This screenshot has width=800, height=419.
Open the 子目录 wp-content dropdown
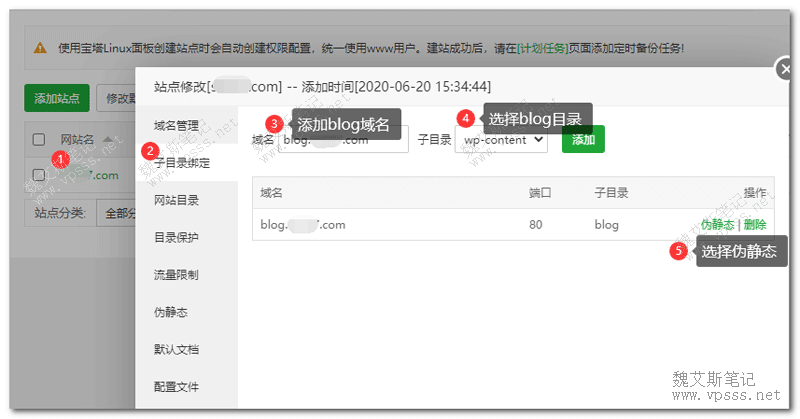click(502, 139)
